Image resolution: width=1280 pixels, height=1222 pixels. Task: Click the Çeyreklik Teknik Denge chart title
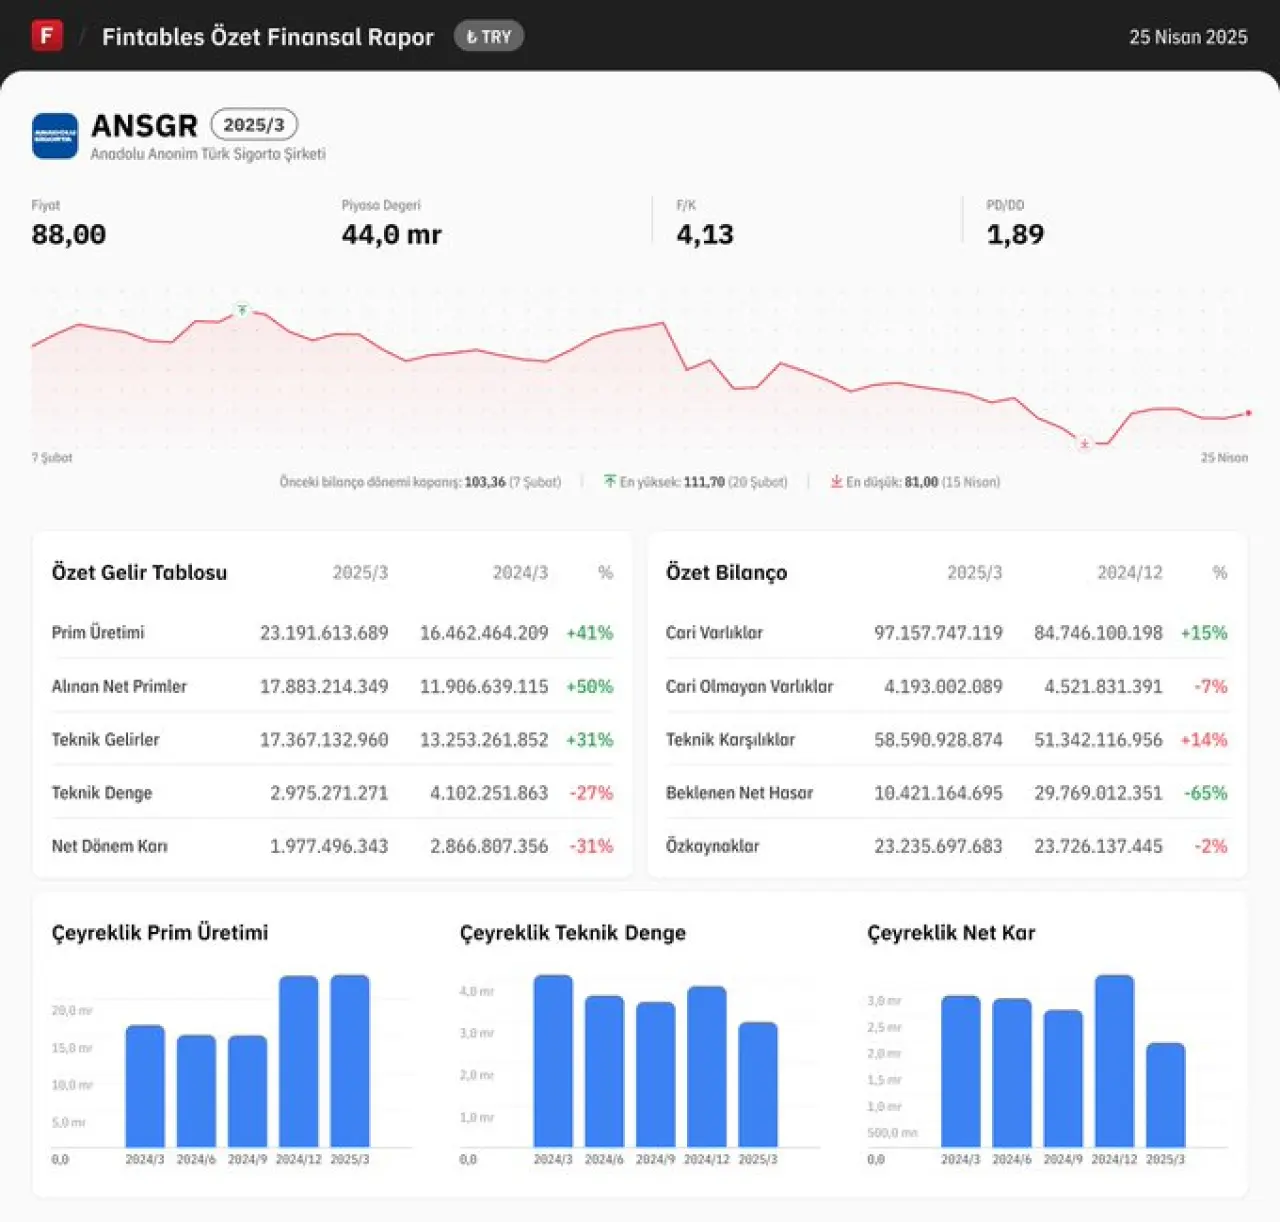pyautogui.click(x=573, y=932)
